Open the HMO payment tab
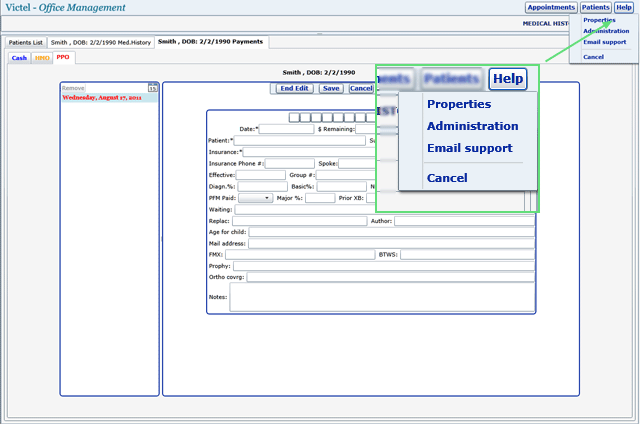This screenshot has height=424, width=640. [42, 58]
